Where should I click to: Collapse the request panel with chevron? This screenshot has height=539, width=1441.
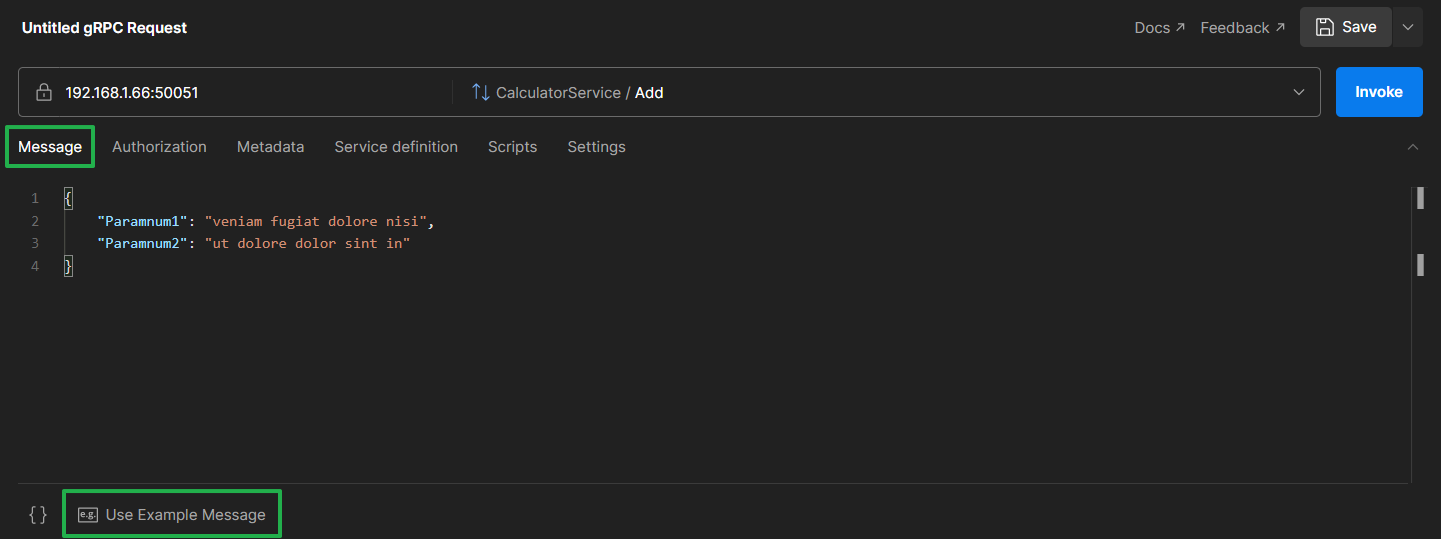click(x=1413, y=147)
